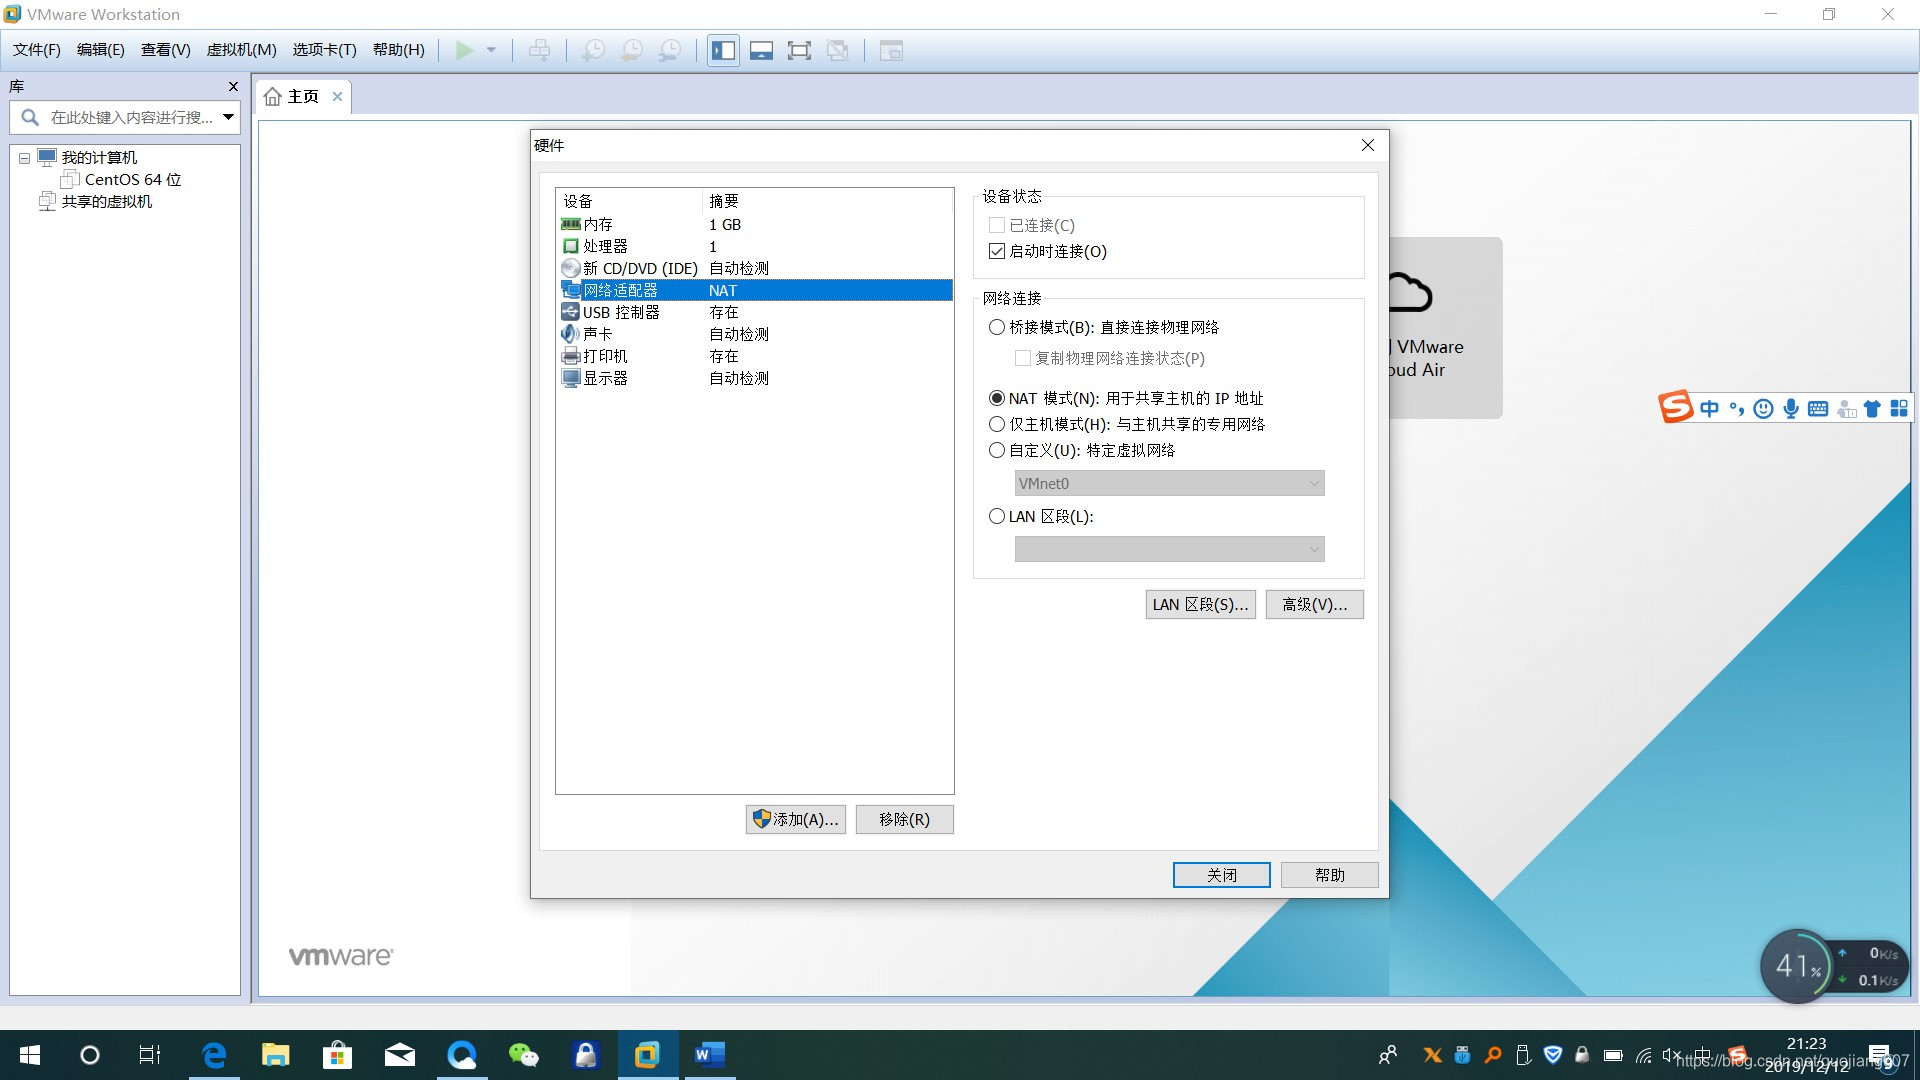Collapse the 我的计算机 tree node
1920x1080 pixels.
coord(24,158)
